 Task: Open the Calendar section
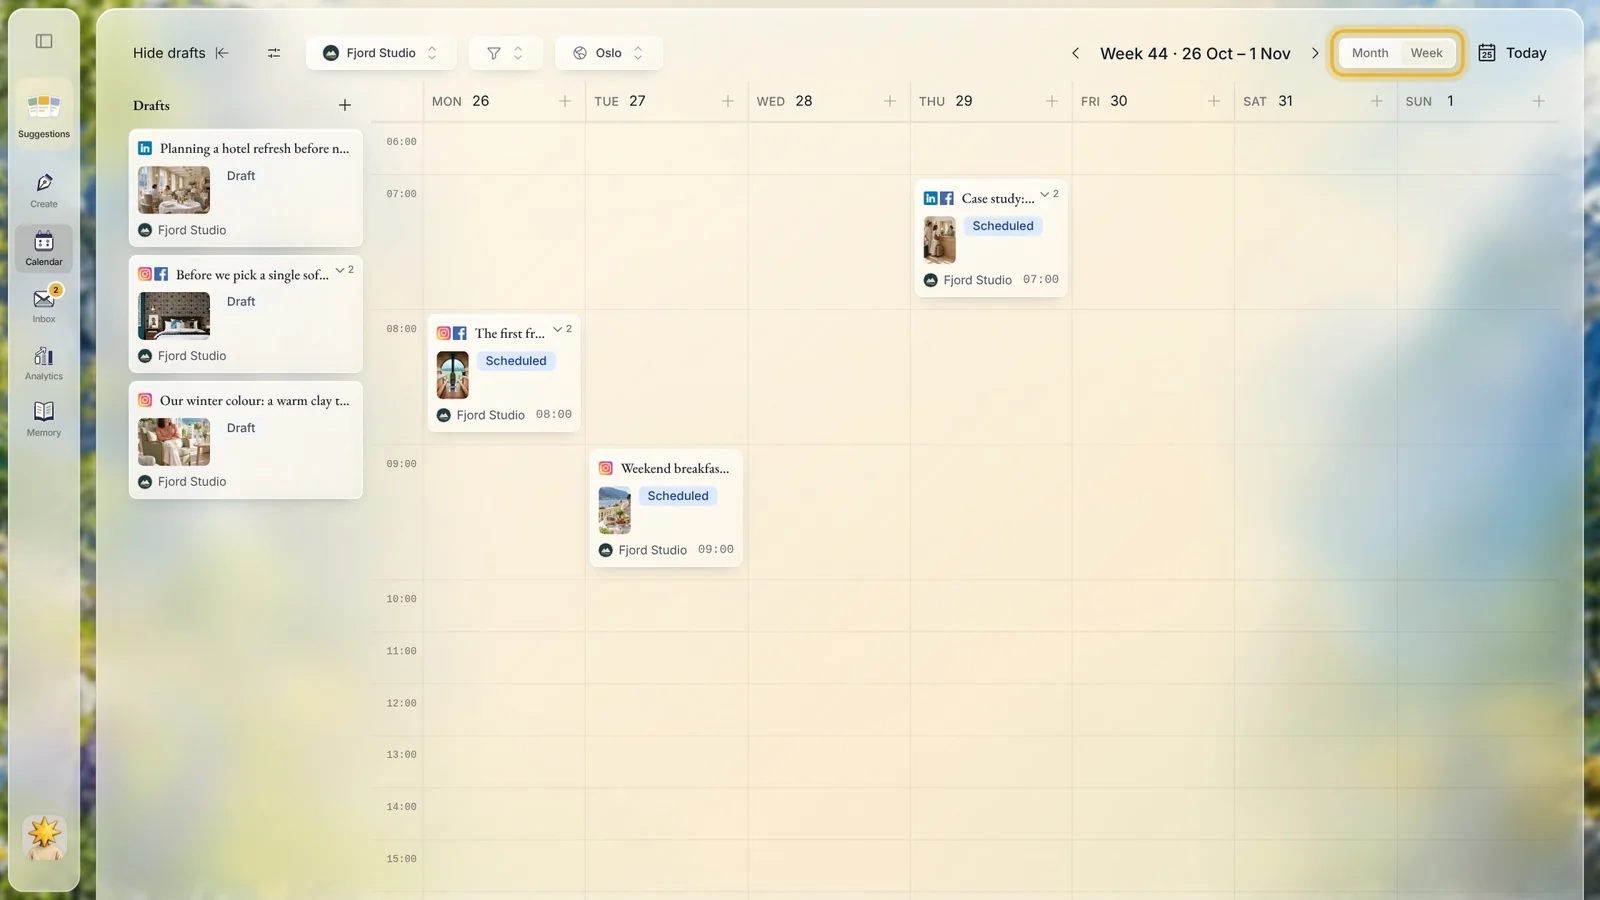44,248
